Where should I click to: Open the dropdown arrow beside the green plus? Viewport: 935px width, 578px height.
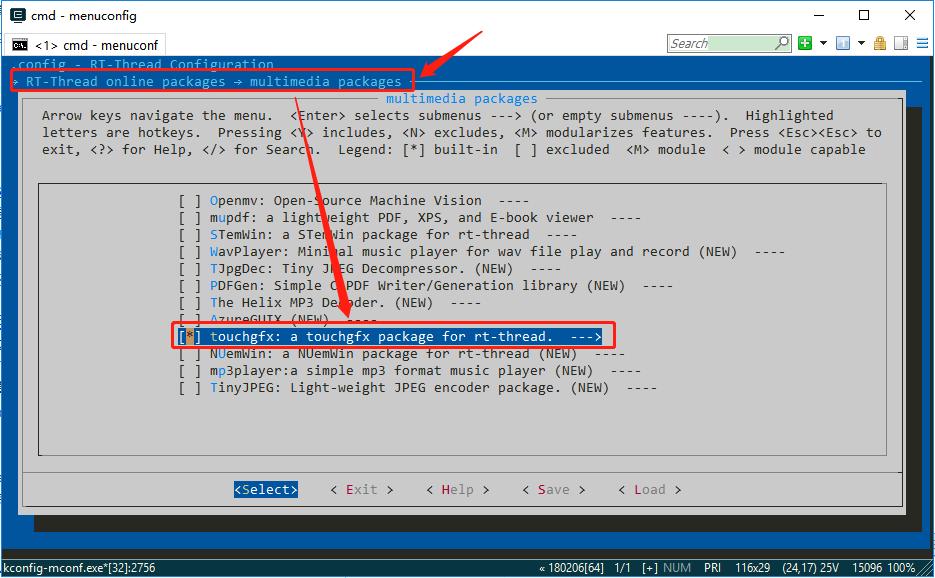(823, 43)
